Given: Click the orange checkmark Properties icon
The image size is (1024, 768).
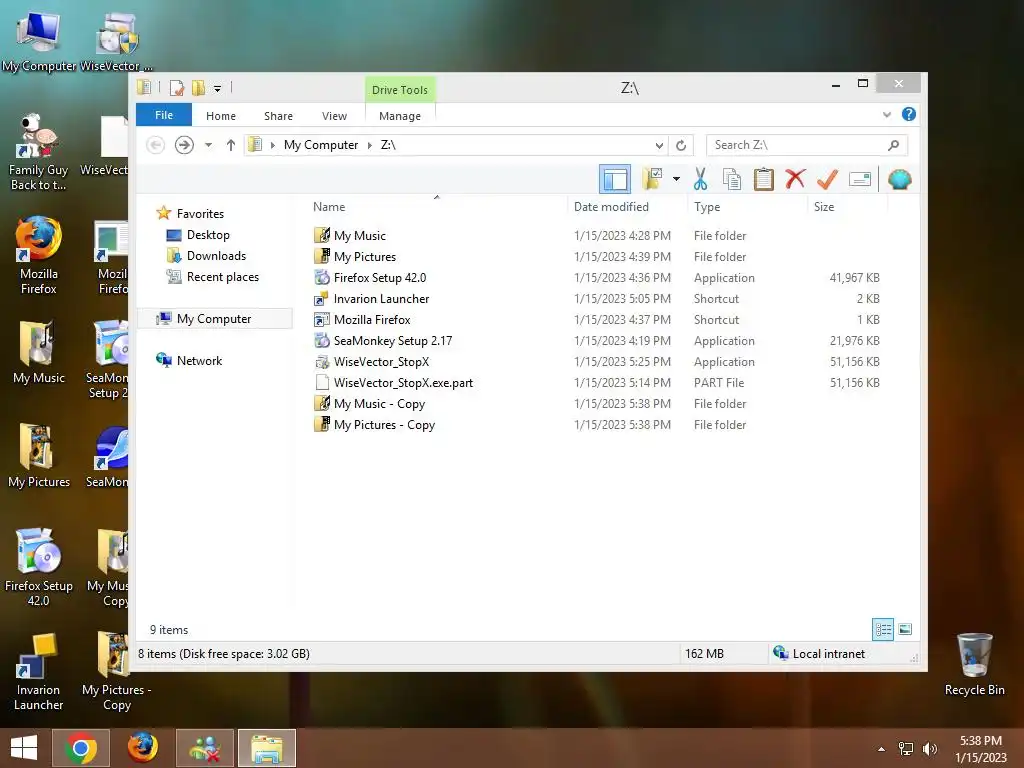Looking at the screenshot, I should pos(827,179).
